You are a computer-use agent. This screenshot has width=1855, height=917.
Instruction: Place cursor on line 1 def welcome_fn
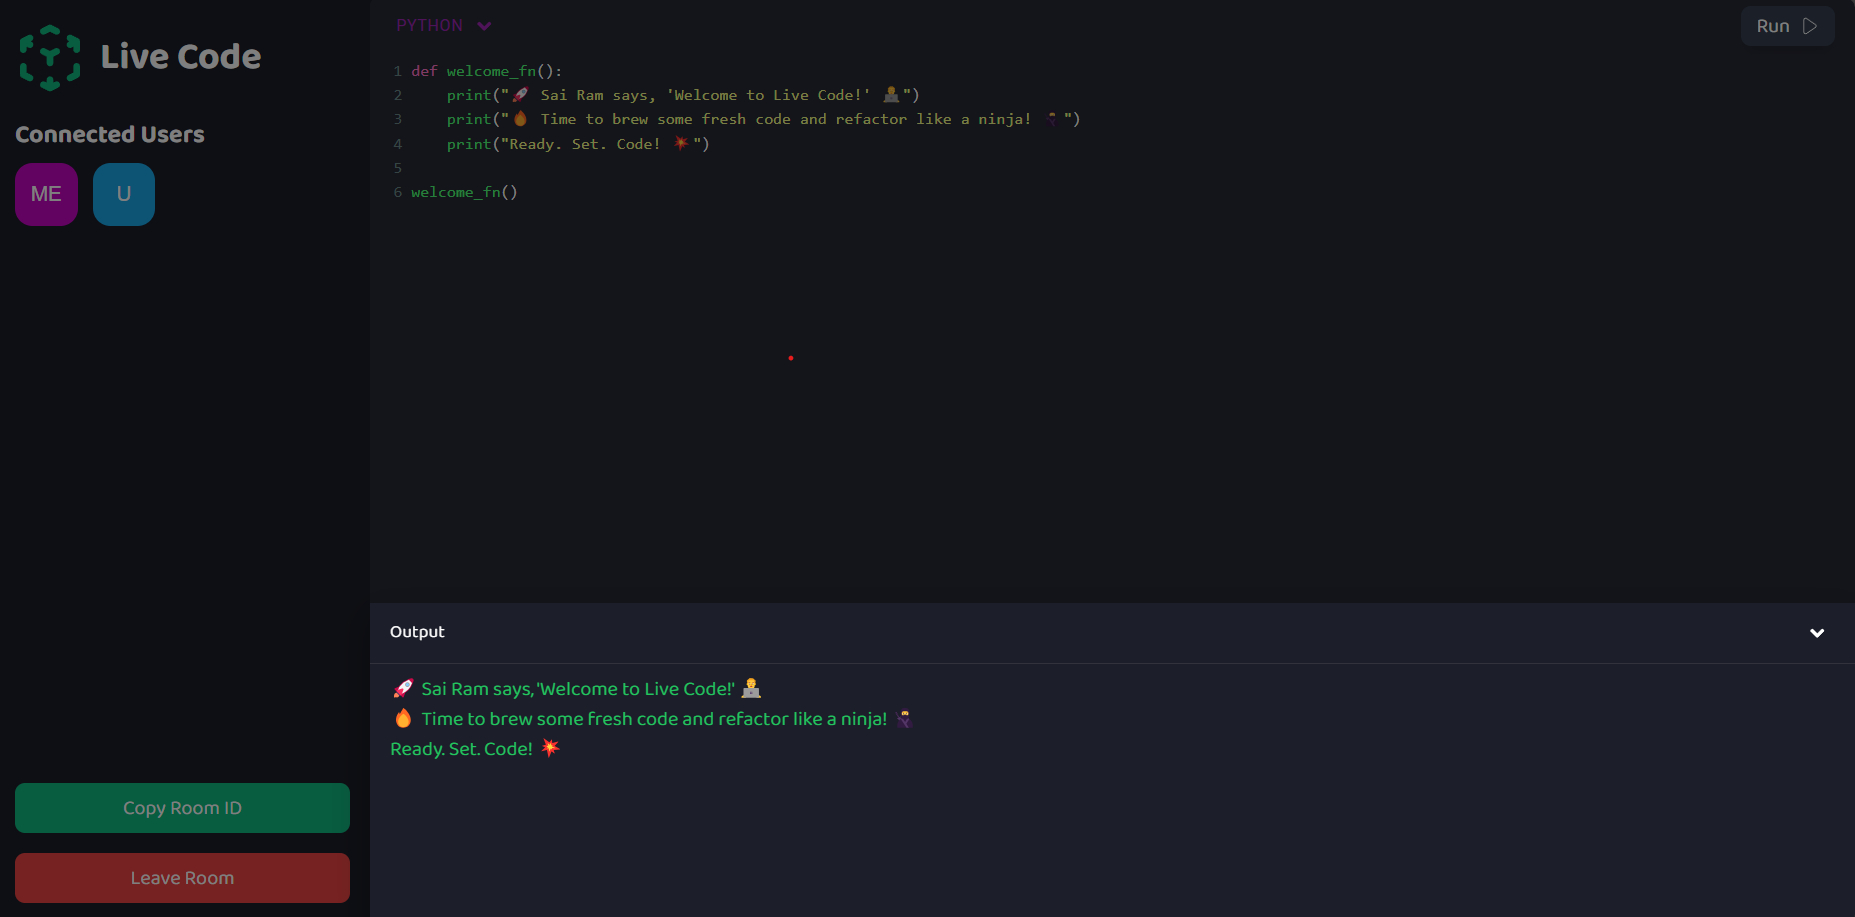[487, 71]
